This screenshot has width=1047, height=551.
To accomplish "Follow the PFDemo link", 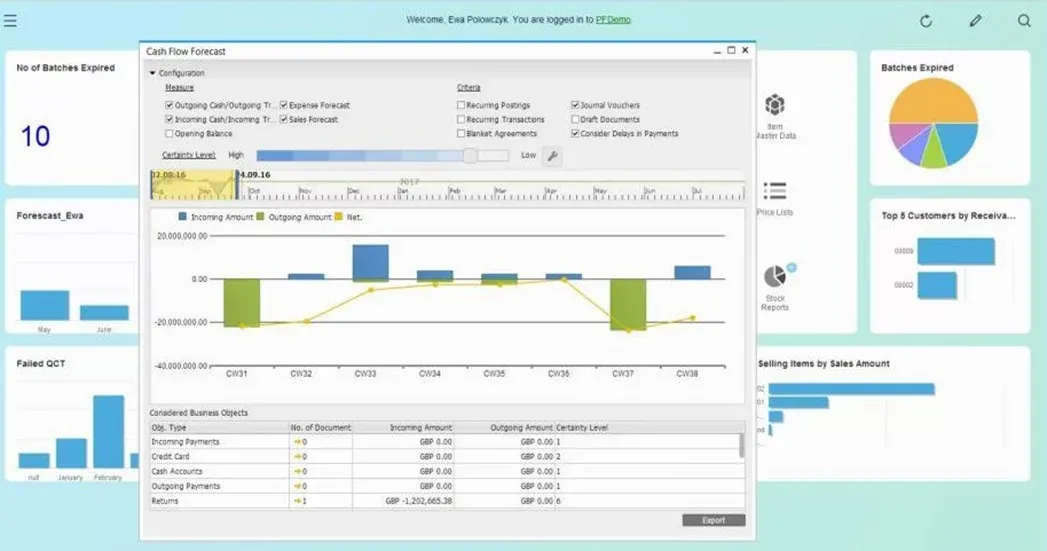I will 613,20.
